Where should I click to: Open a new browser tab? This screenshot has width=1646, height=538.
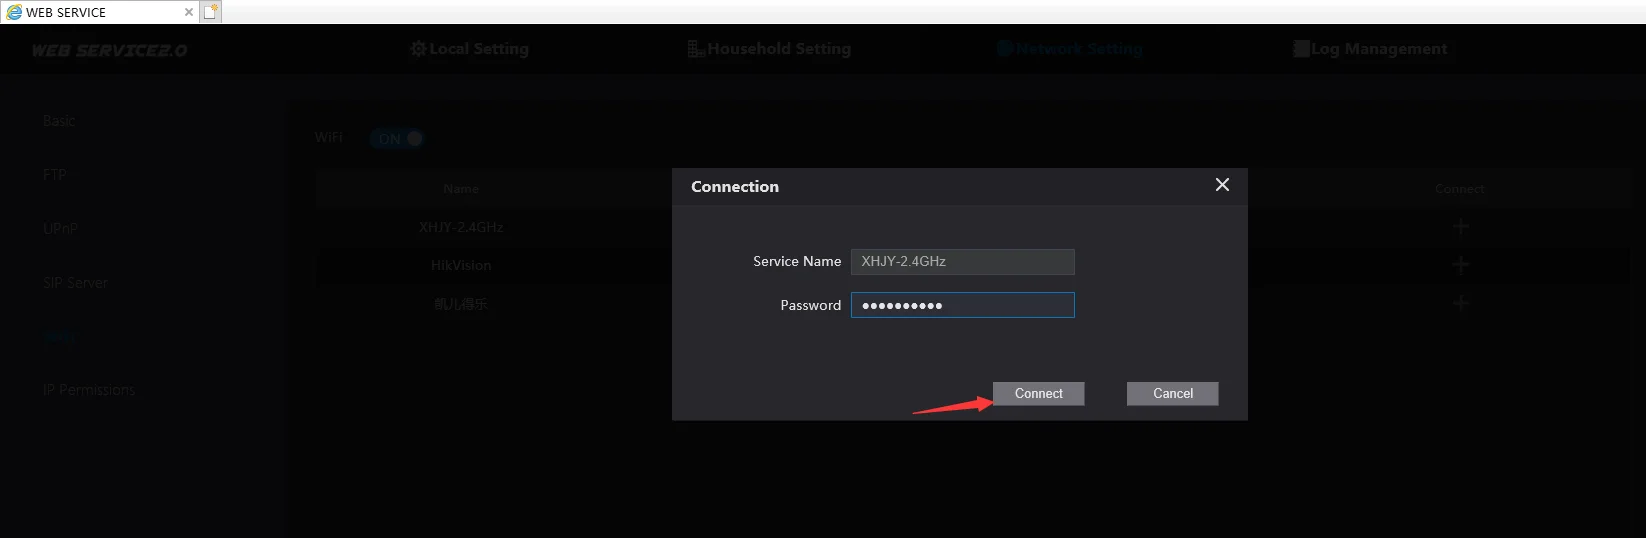click(x=210, y=12)
